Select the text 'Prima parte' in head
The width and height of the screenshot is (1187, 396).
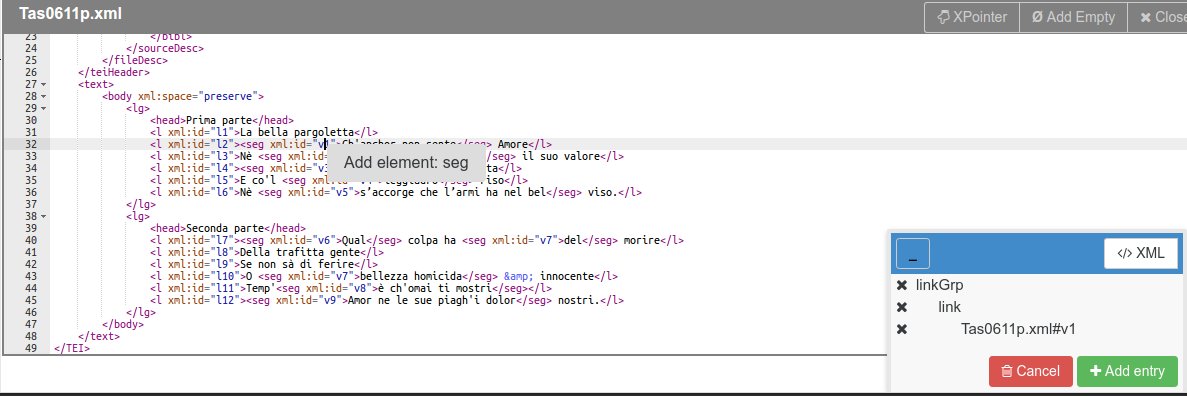(219, 120)
